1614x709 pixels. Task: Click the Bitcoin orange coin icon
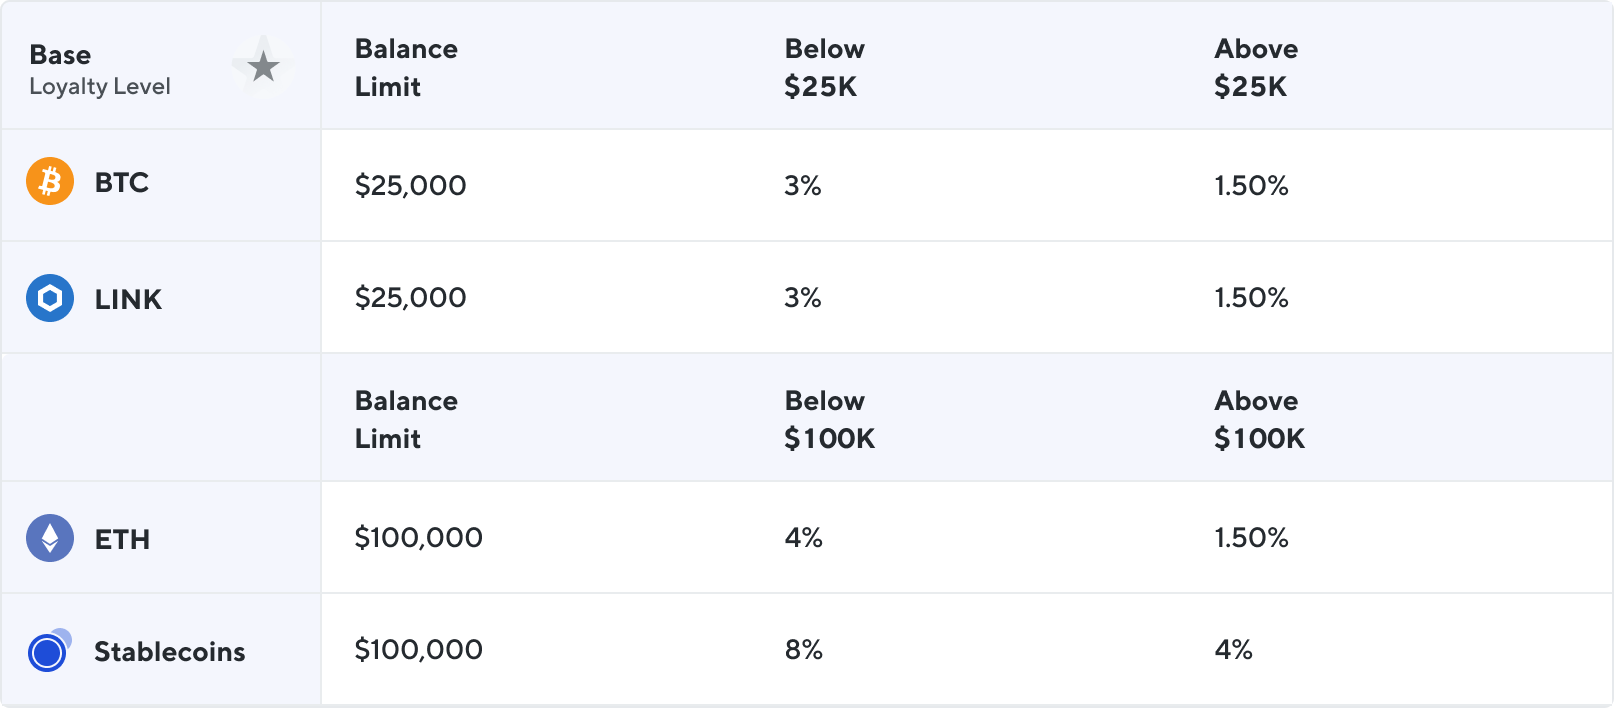point(50,182)
